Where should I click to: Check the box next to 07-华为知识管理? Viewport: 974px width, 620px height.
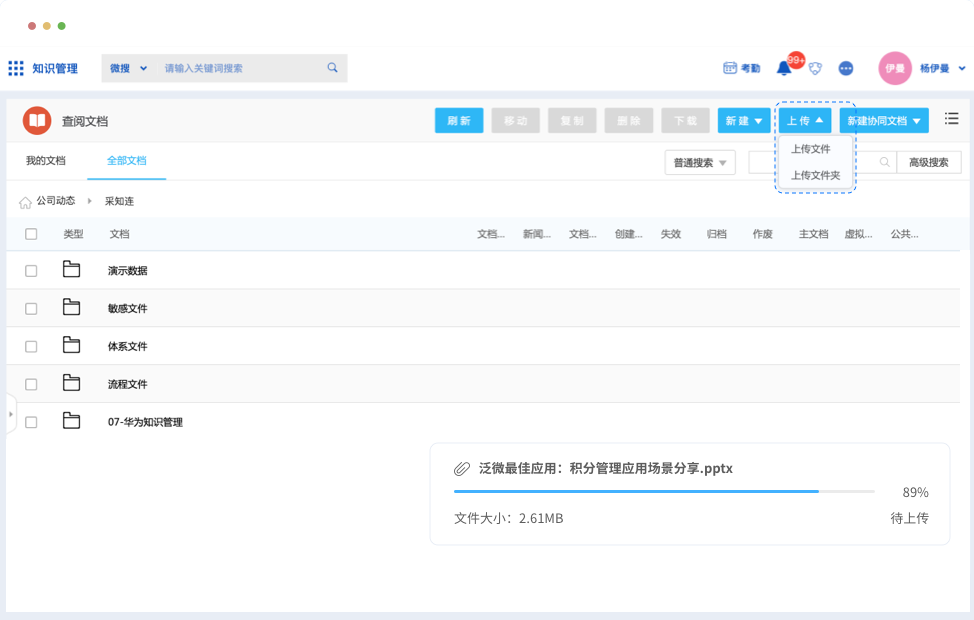[31, 422]
